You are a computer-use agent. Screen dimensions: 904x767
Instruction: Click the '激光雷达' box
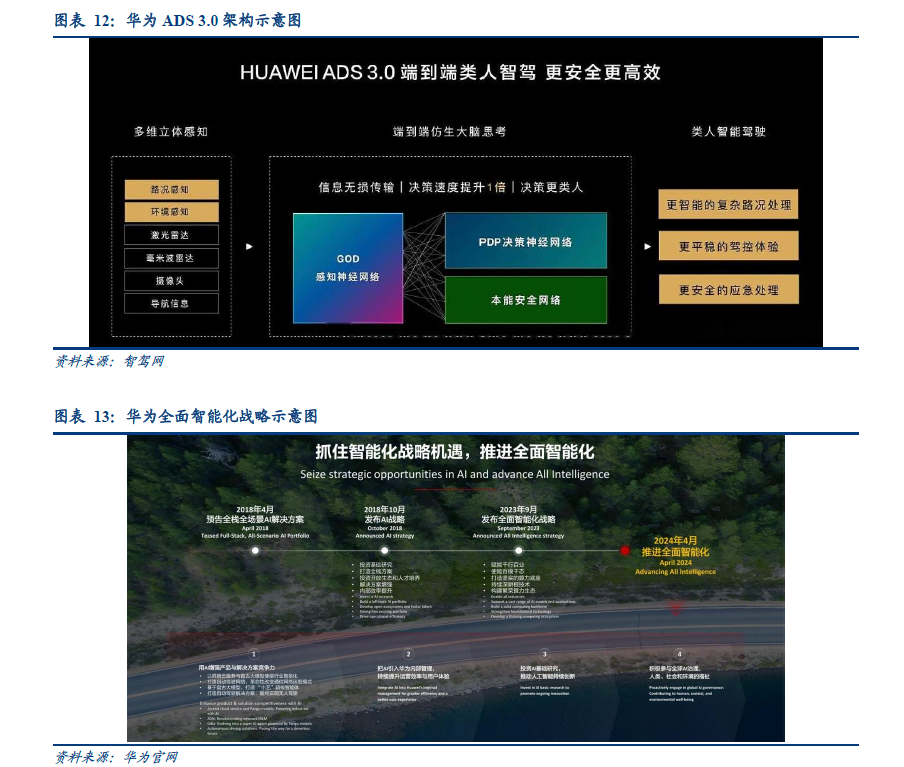171,235
